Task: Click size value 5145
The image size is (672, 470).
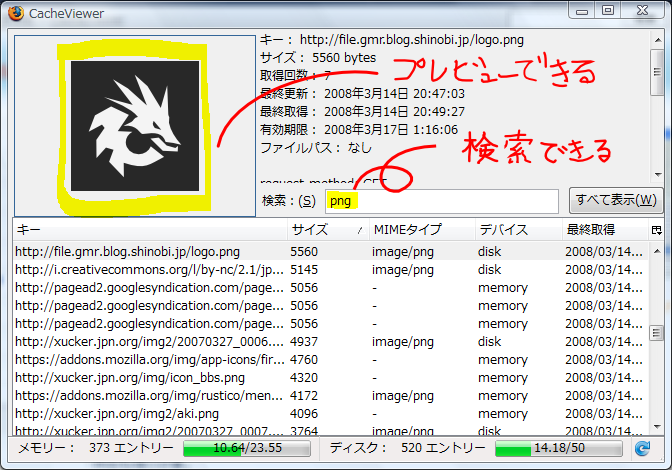Action: (x=304, y=269)
